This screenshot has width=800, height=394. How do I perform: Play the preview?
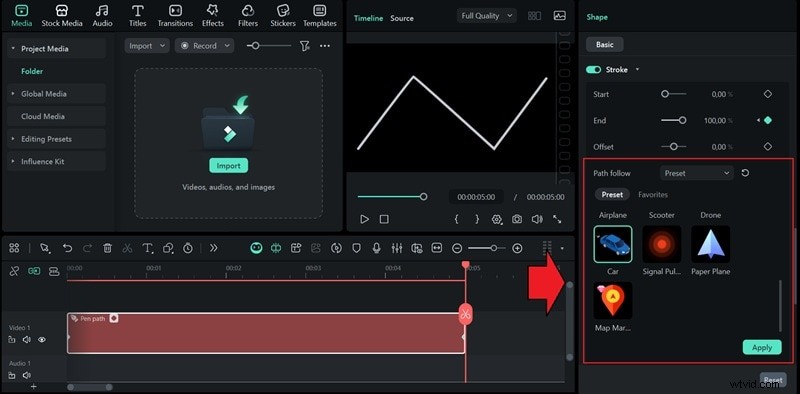click(x=364, y=219)
